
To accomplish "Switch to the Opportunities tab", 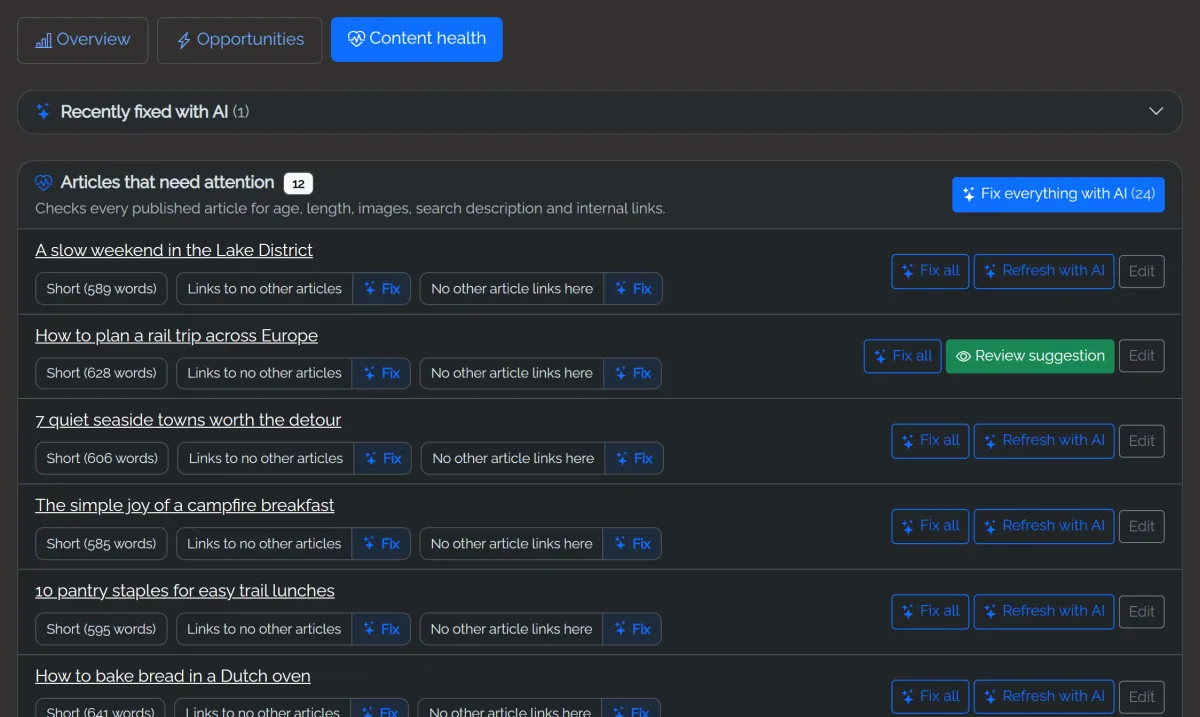I will point(240,40).
